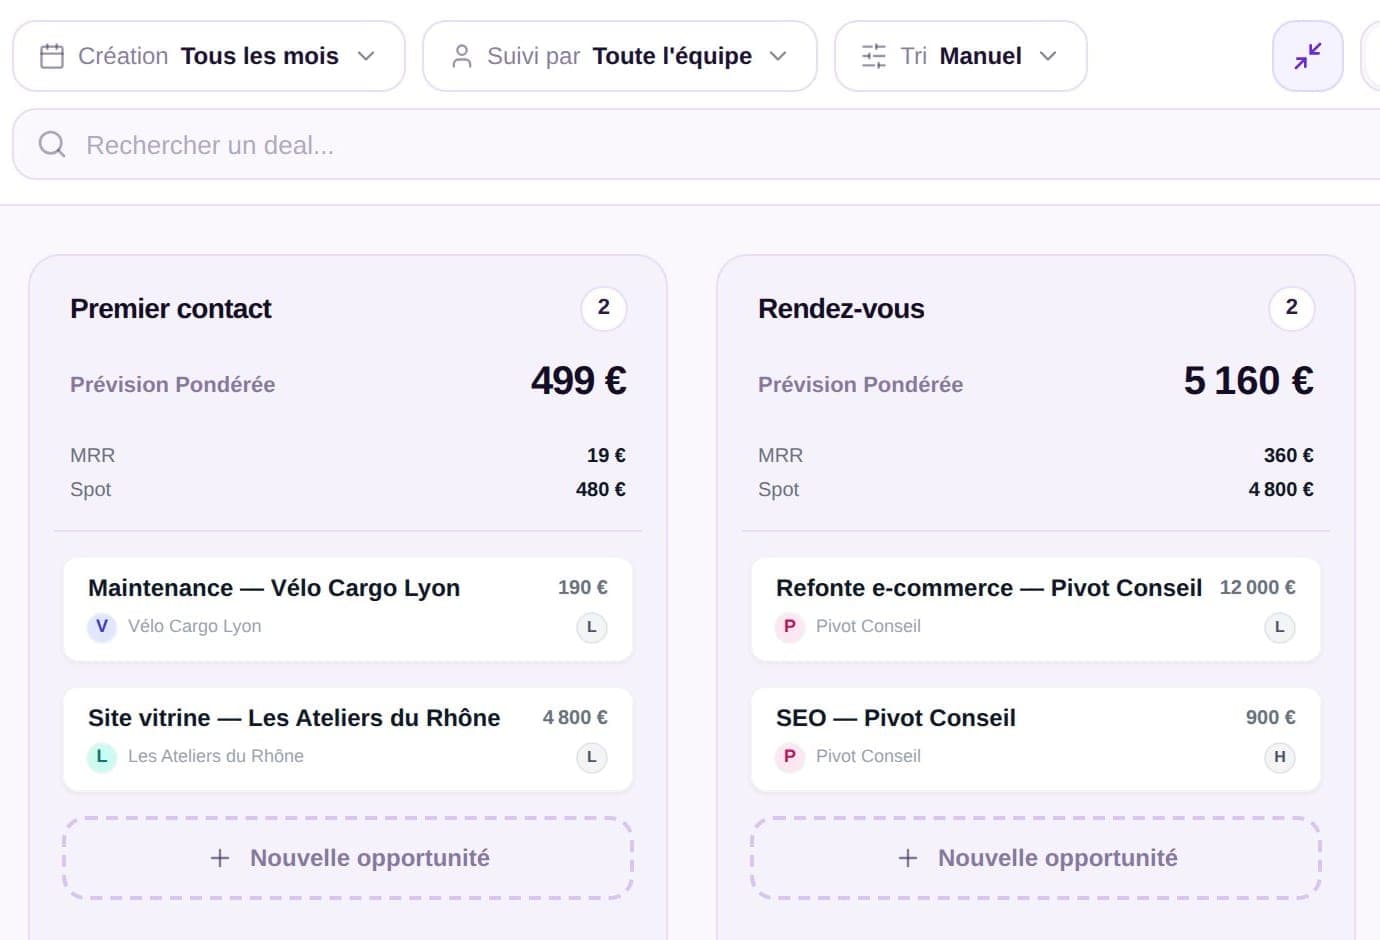Click the Spot 480 € value

[601, 490]
